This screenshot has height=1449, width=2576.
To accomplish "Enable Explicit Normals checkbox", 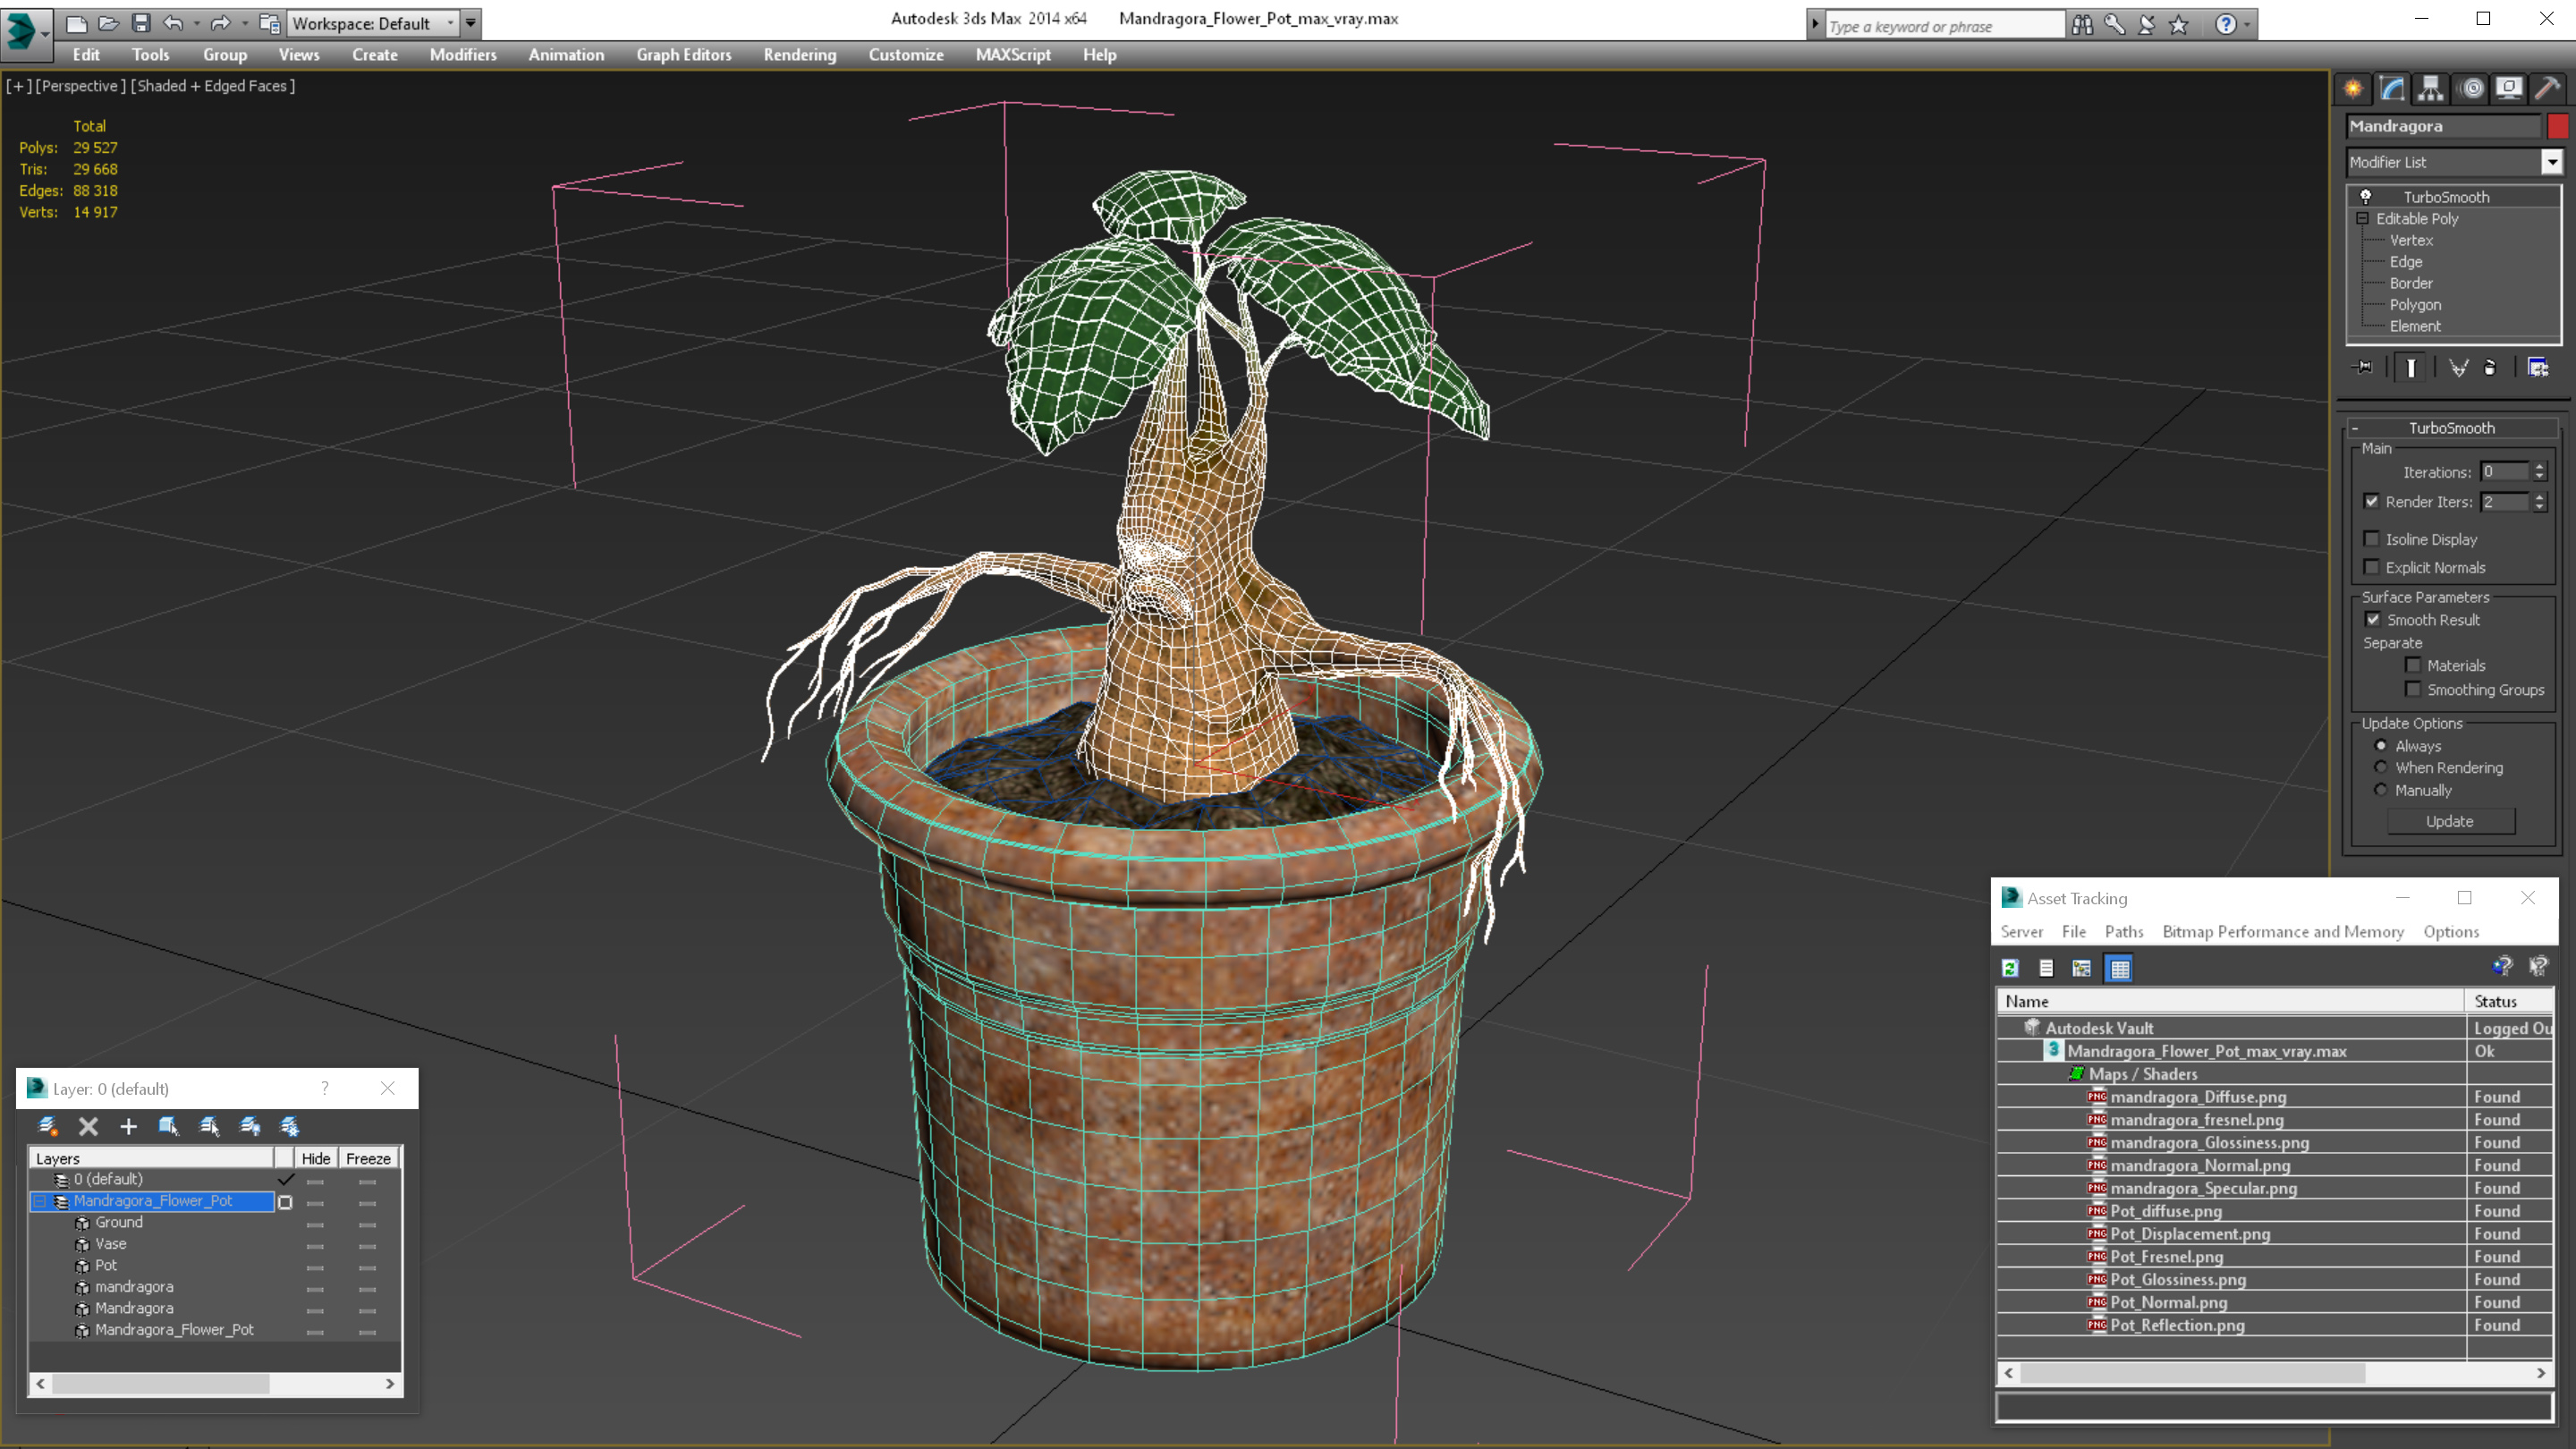I will tap(2371, 567).
